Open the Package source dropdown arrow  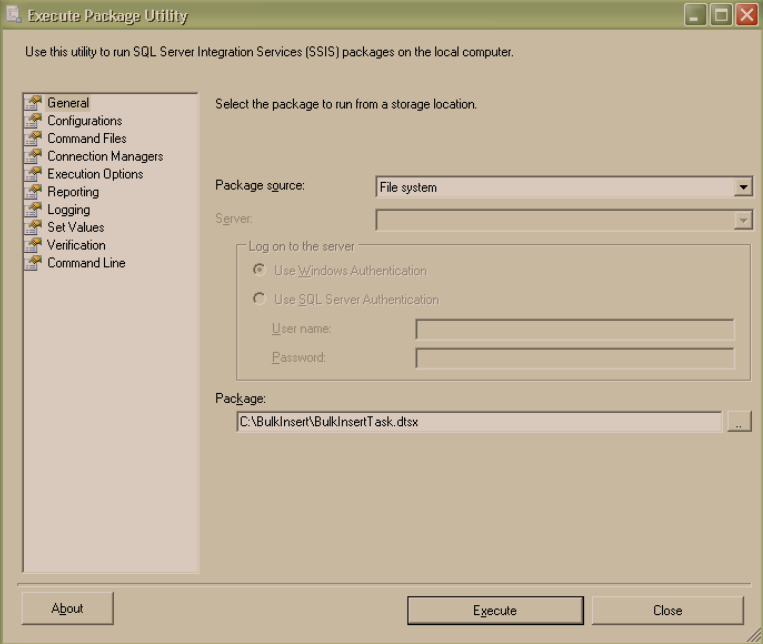pyautogui.click(x=743, y=187)
